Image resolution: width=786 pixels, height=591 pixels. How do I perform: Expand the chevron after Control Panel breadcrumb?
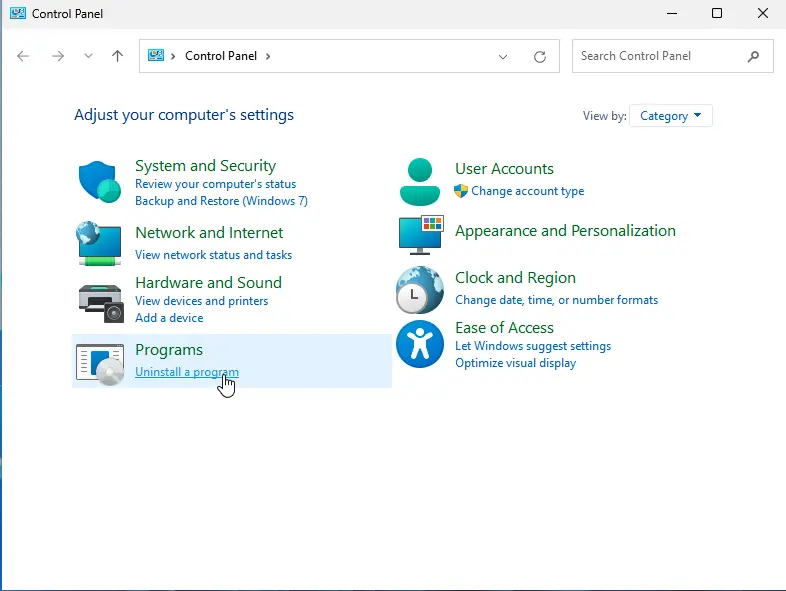click(268, 57)
